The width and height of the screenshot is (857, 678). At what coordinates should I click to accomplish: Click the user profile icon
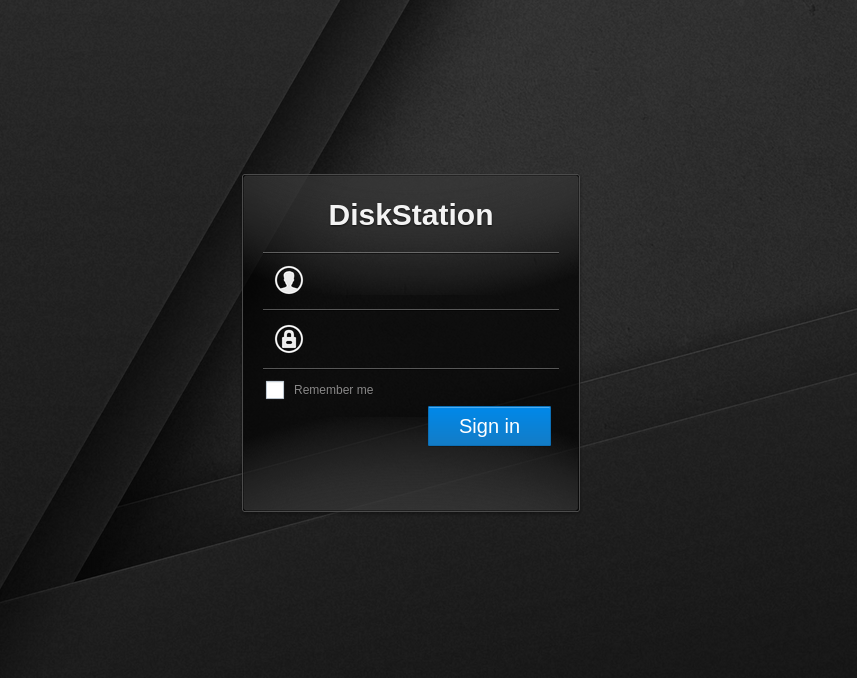(x=289, y=280)
